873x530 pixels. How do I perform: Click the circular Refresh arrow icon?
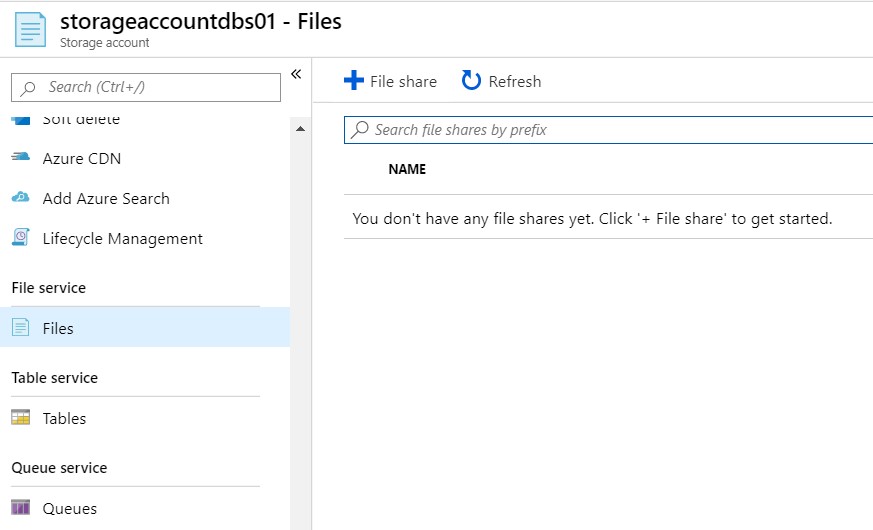coord(471,80)
